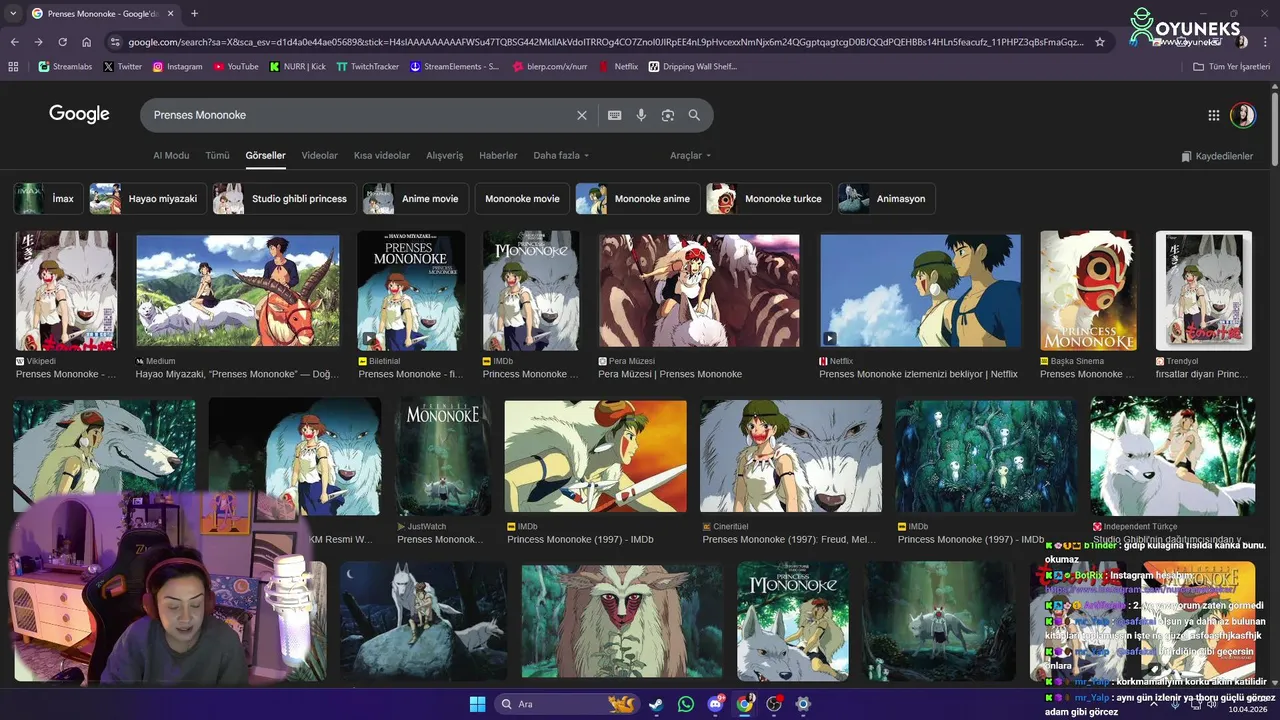Open the Pera Müzesi image result
Viewport: 1280px width, 720px height.
point(699,290)
